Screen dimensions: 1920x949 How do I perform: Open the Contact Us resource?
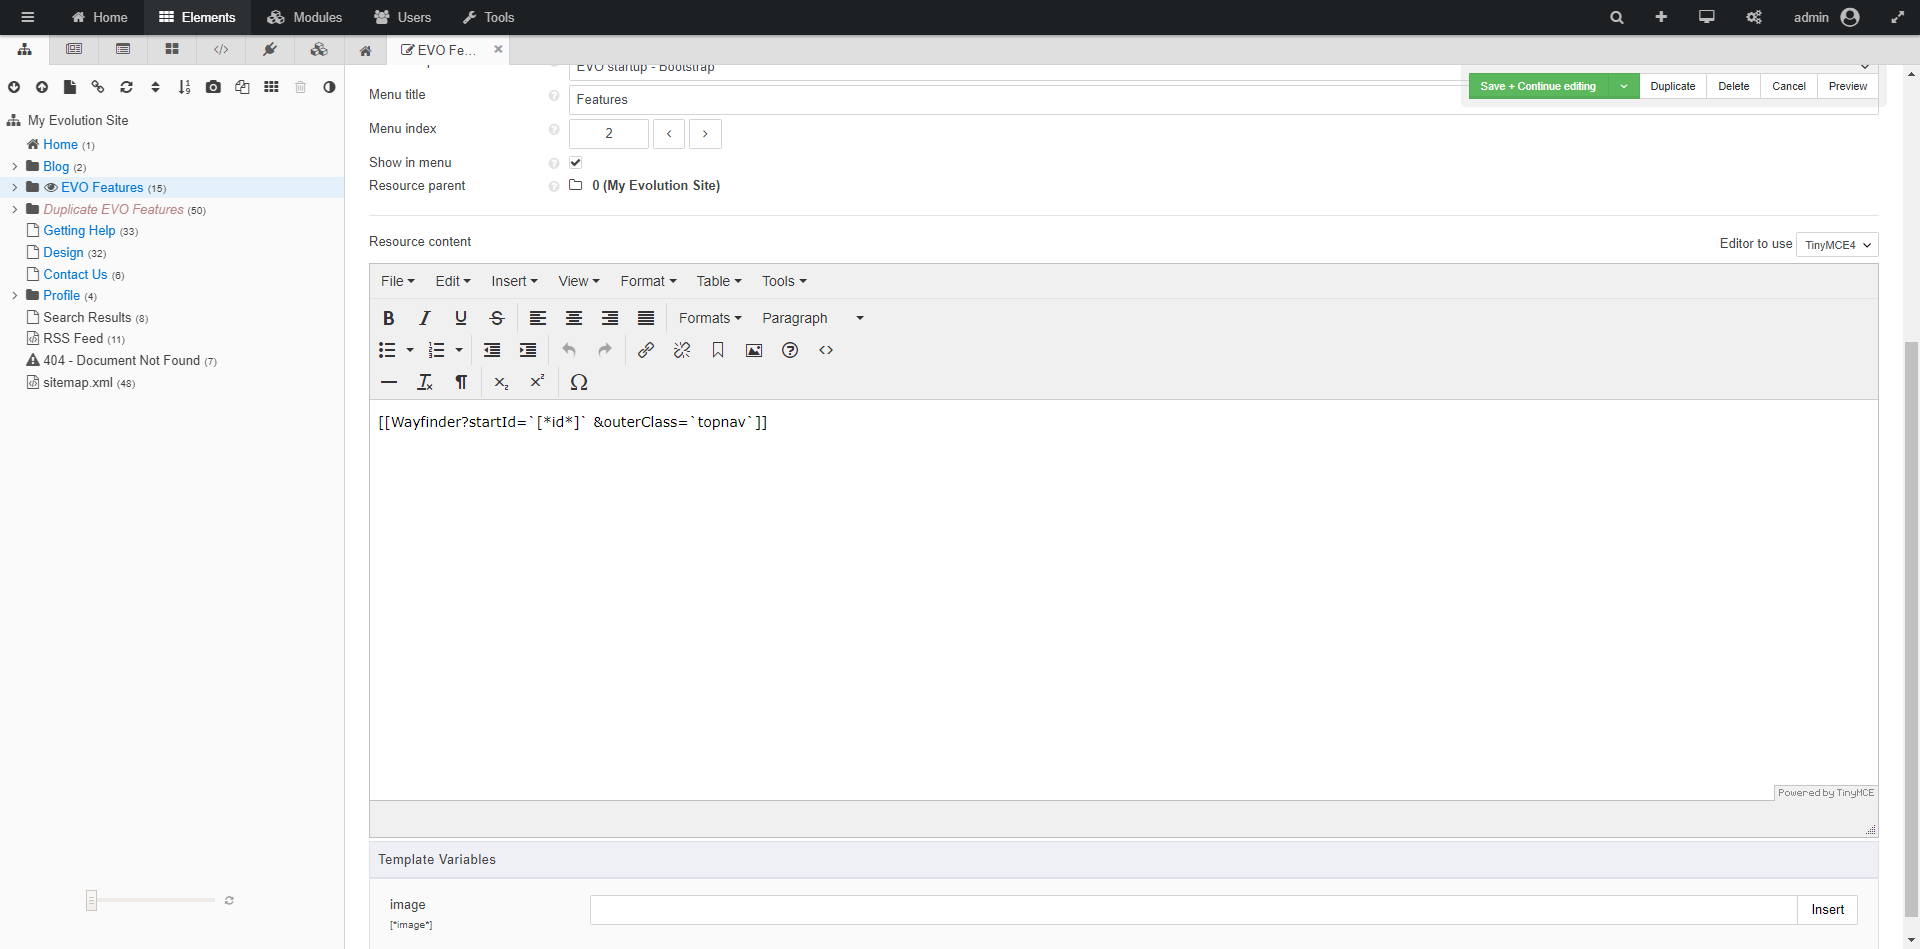click(x=74, y=274)
